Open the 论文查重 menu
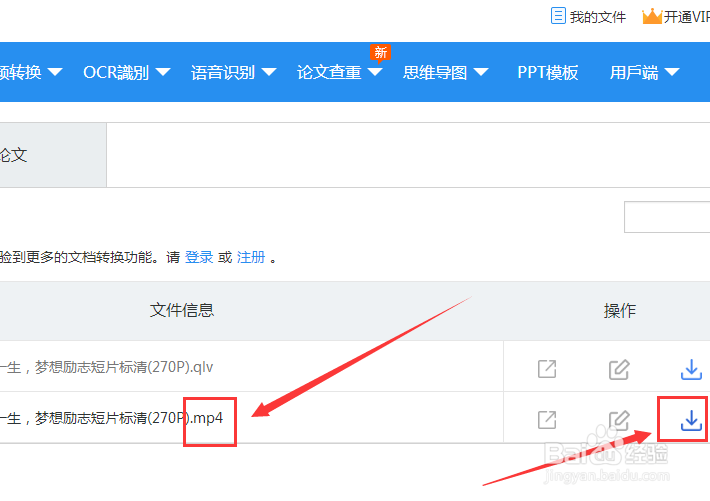Screen dimensions: 710x501 pos(329,72)
